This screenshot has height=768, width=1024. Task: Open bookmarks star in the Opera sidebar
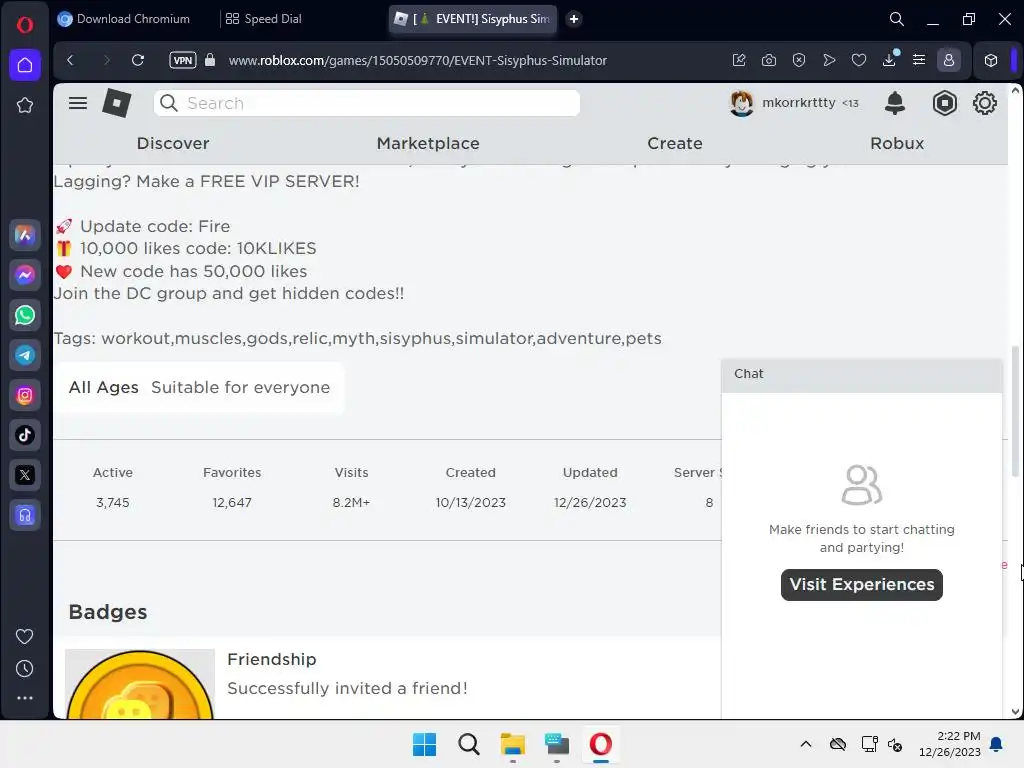tap(25, 105)
